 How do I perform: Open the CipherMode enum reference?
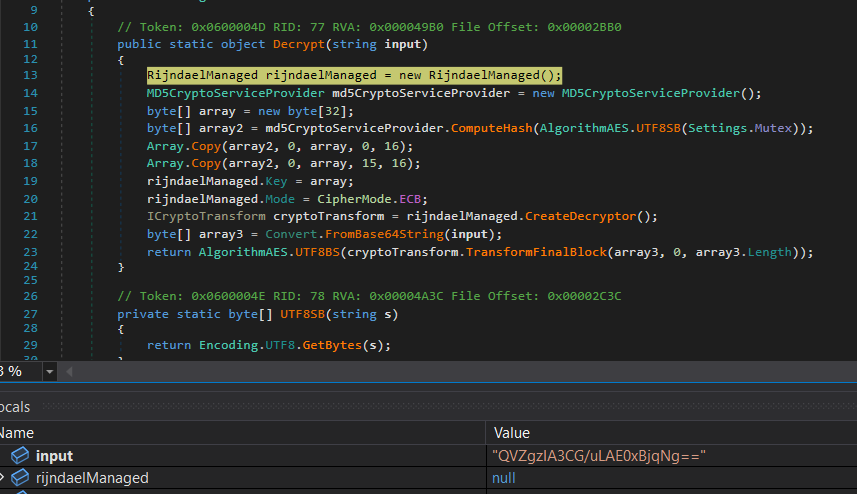(x=355, y=199)
